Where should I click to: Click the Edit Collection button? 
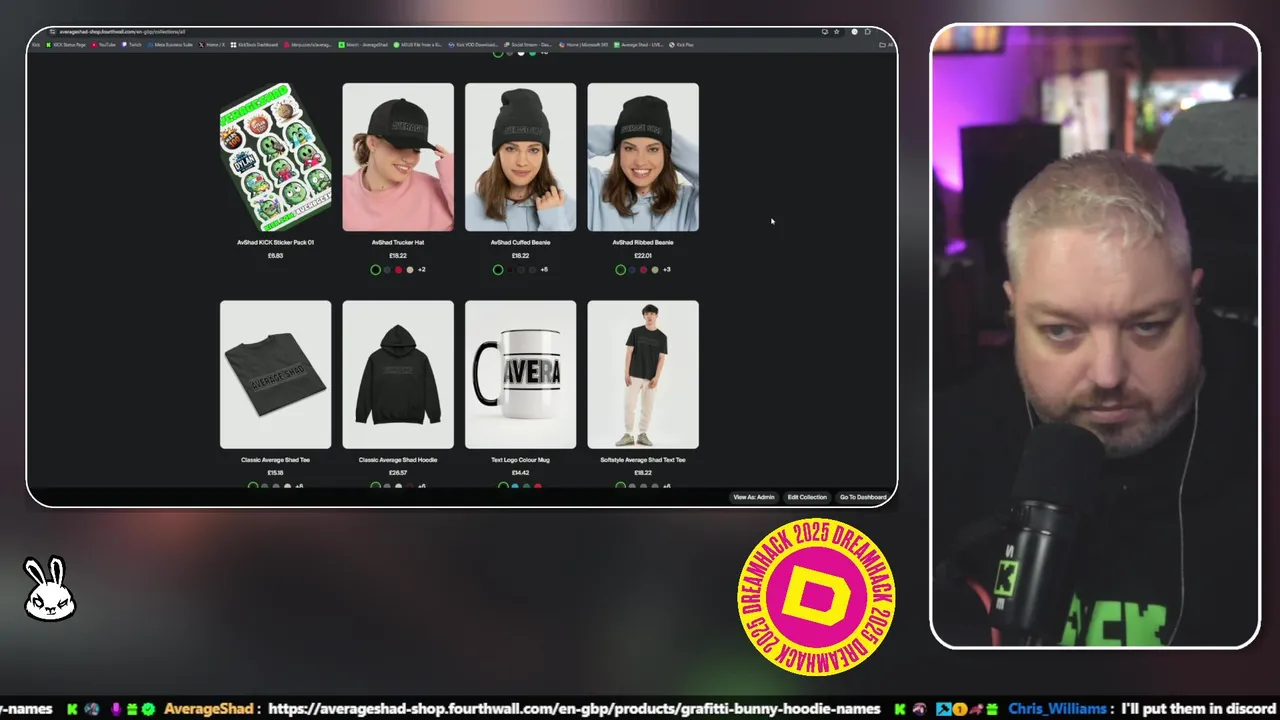807,497
